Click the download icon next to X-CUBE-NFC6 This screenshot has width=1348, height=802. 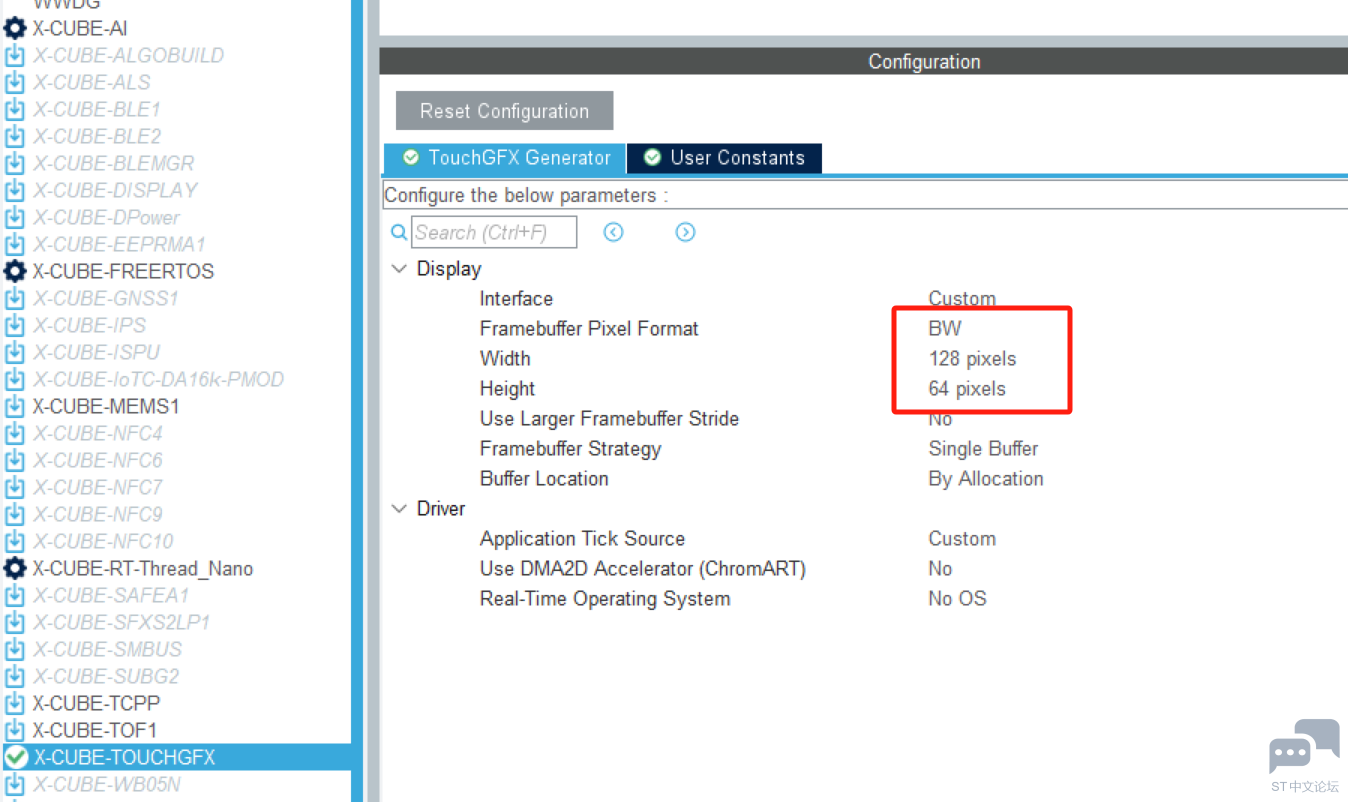coord(15,461)
